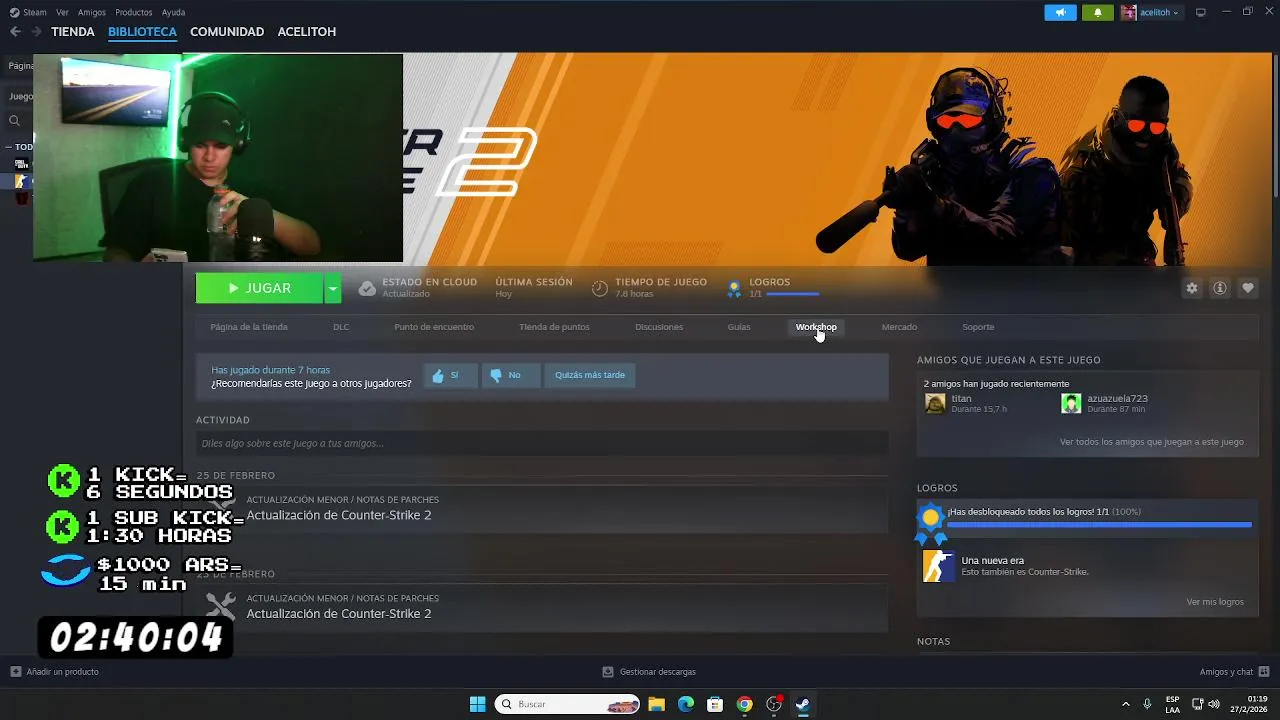This screenshot has width=1280, height=720.
Task: Show game info circle icon
Action: pos(1220,288)
